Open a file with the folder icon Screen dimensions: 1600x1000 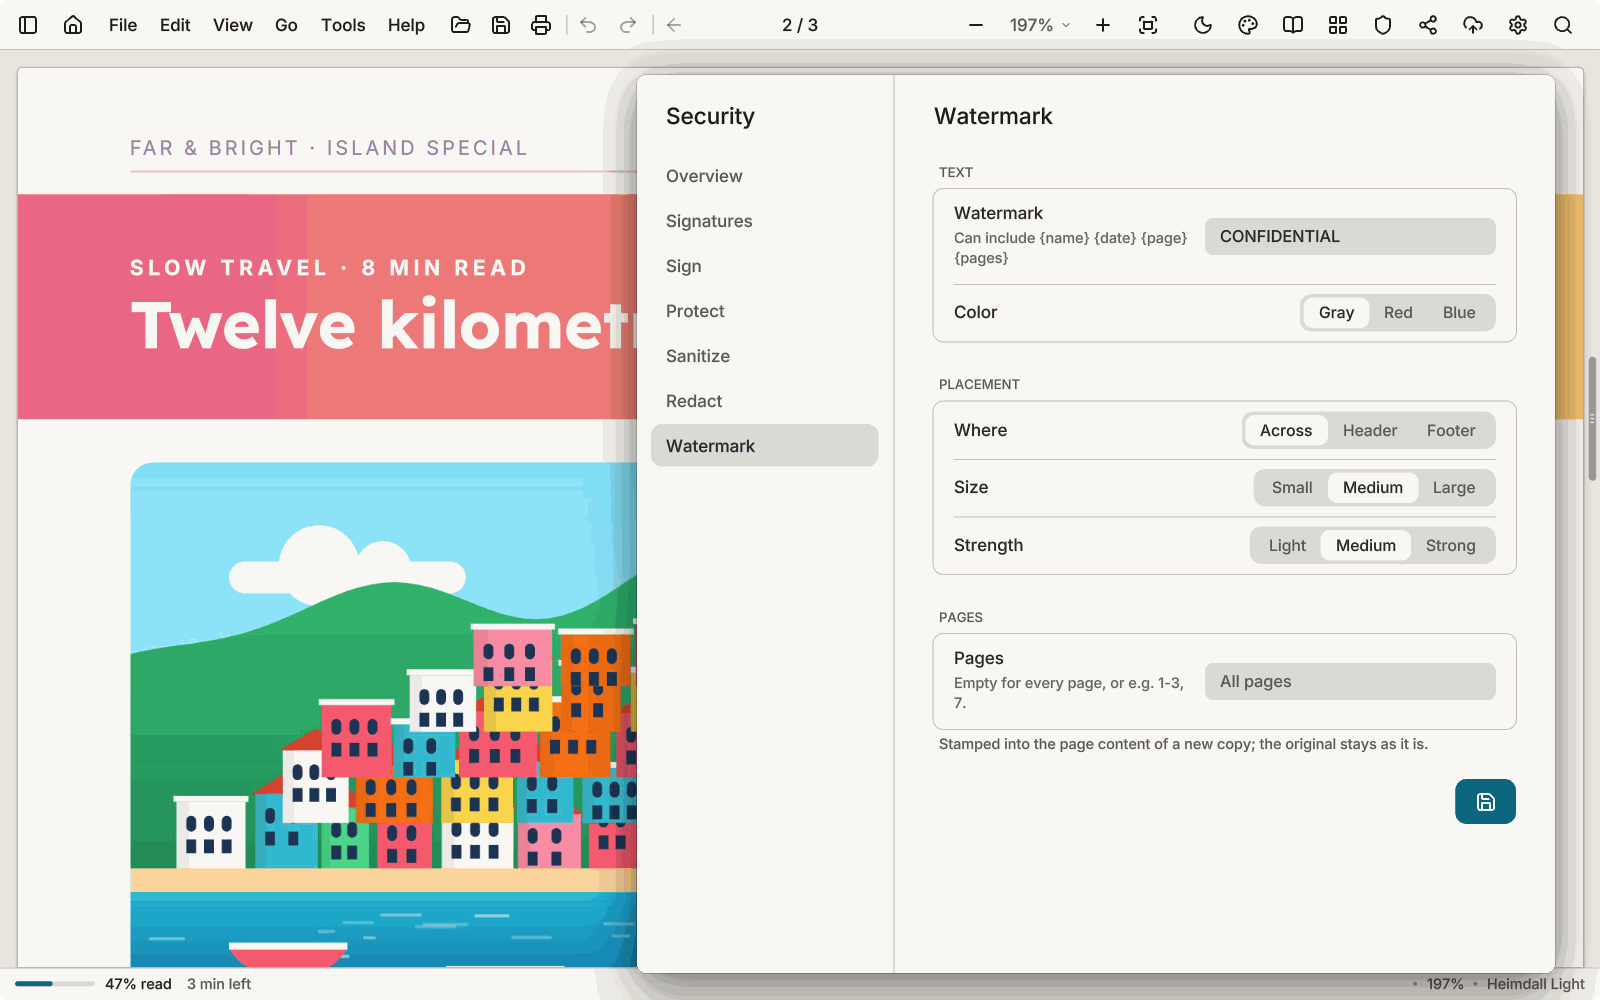pos(461,25)
